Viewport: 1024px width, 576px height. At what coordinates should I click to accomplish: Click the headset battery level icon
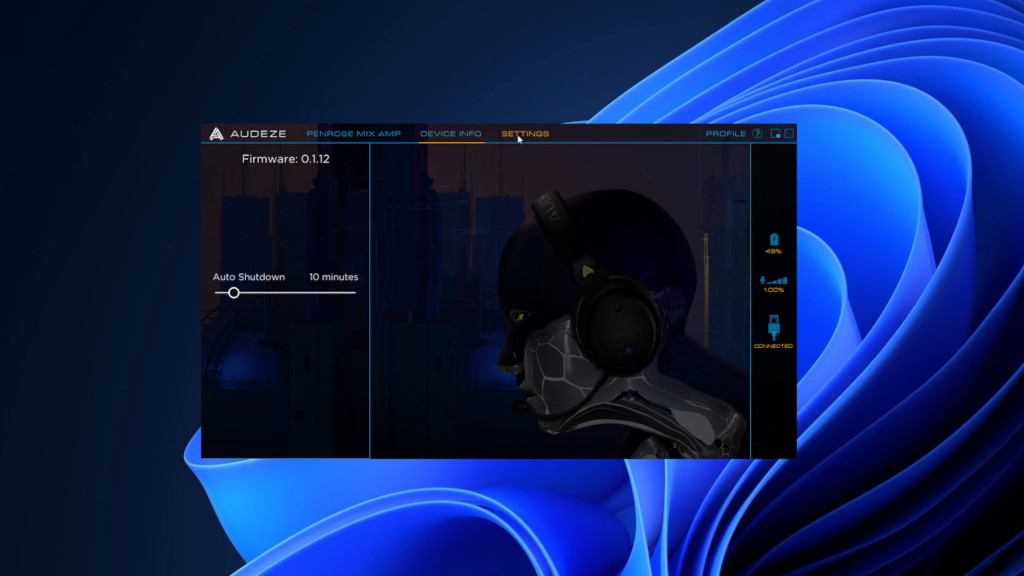click(x=774, y=239)
